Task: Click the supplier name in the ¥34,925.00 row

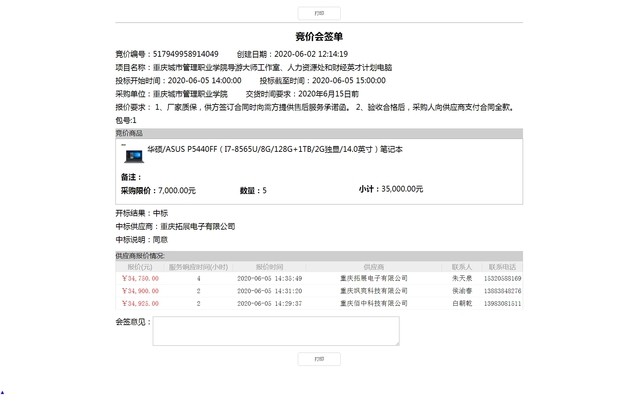Action: click(x=374, y=303)
